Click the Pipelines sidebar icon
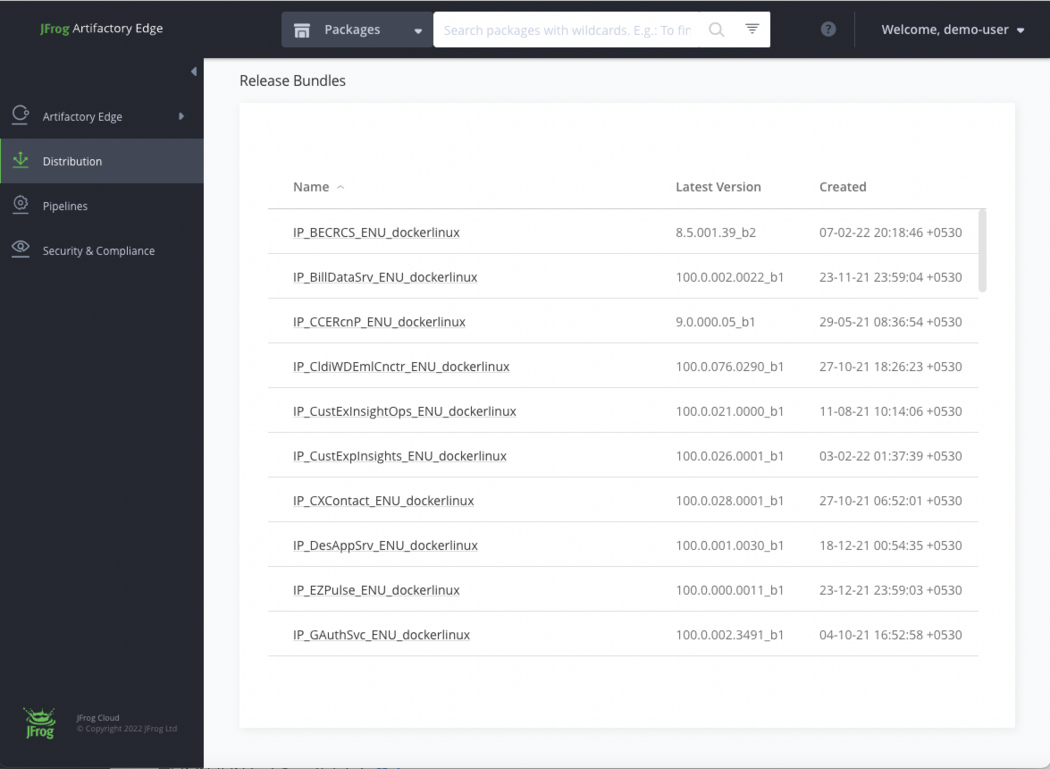 coord(21,205)
